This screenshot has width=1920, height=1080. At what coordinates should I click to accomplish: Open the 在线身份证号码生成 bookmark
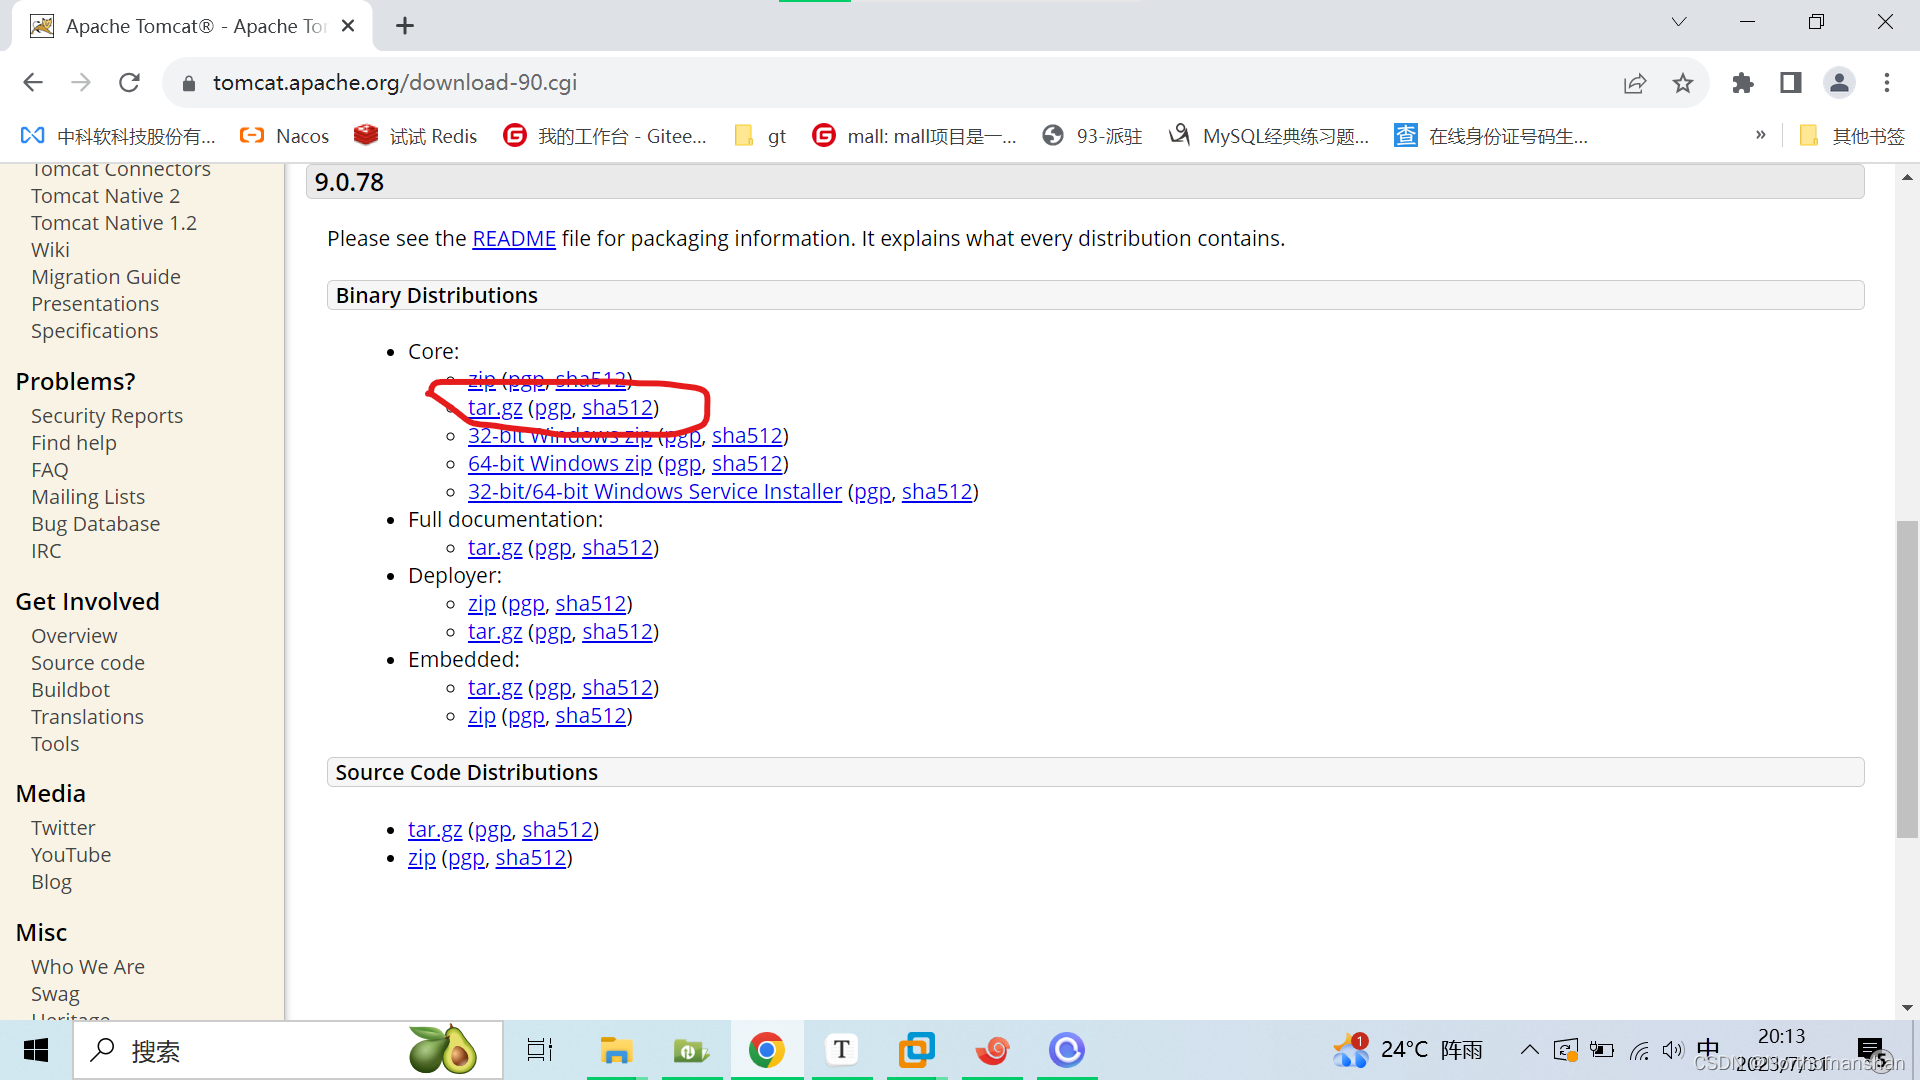pyautogui.click(x=1491, y=136)
